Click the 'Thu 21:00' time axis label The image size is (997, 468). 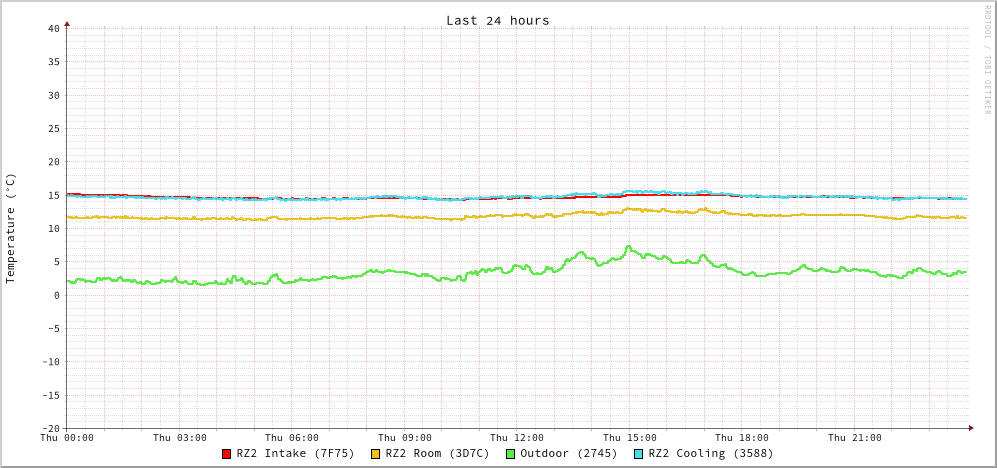854,438
